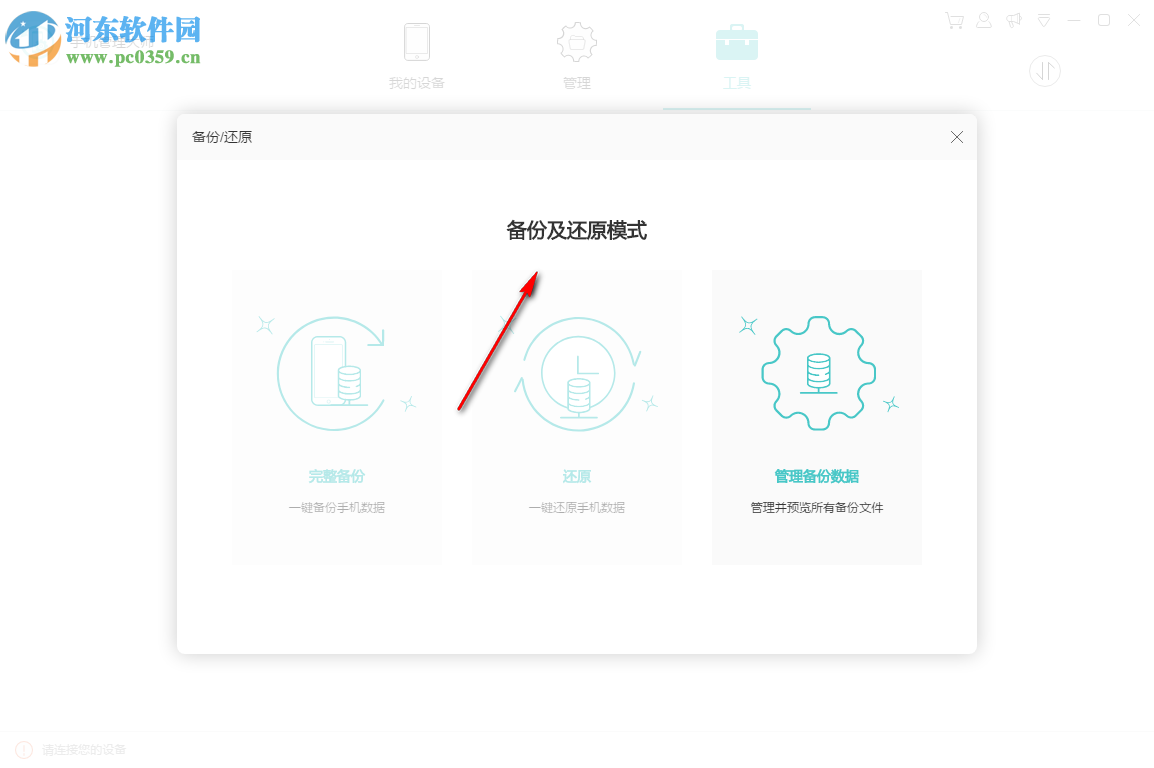The height and width of the screenshot is (768, 1154).
Task: Start 完整备份 full backup
Action: [336, 476]
